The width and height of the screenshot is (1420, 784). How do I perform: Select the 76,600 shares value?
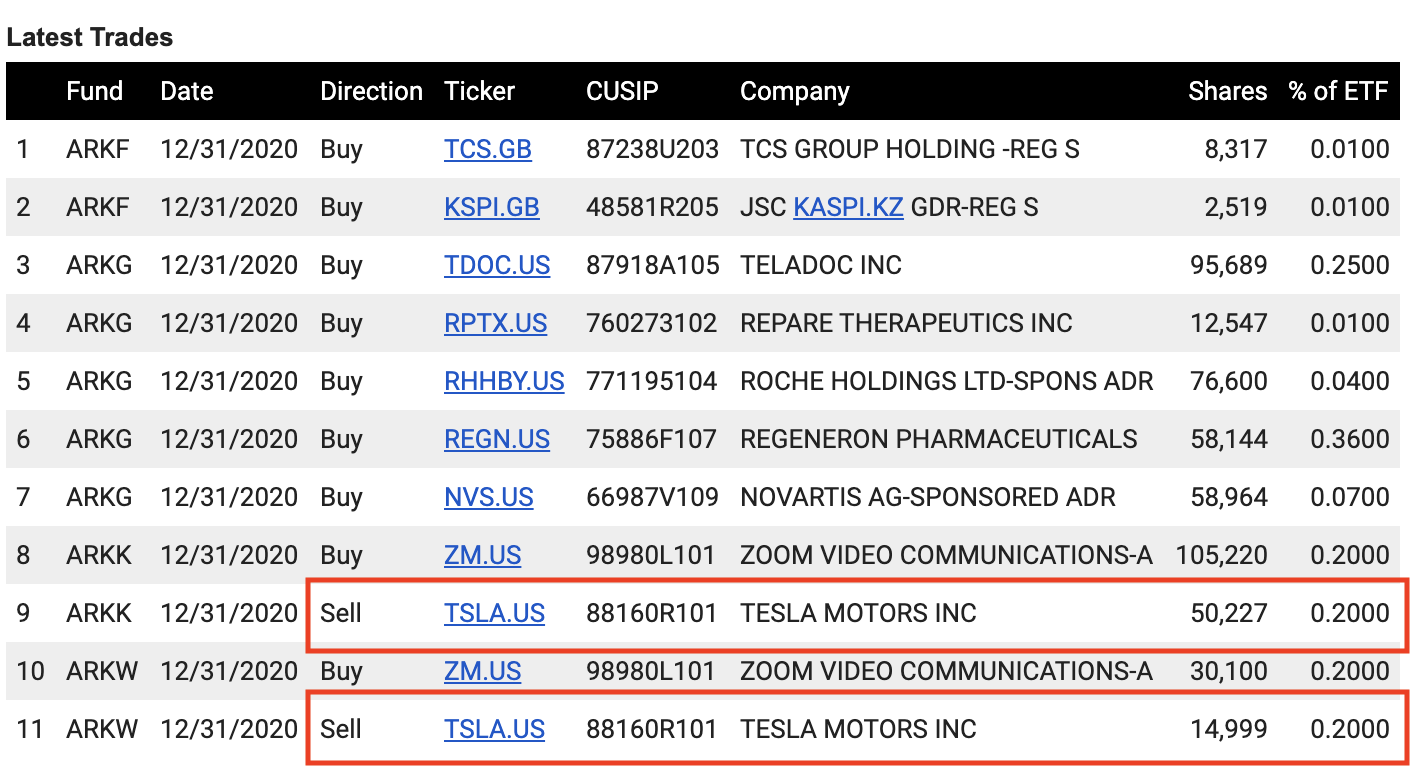click(x=1229, y=382)
